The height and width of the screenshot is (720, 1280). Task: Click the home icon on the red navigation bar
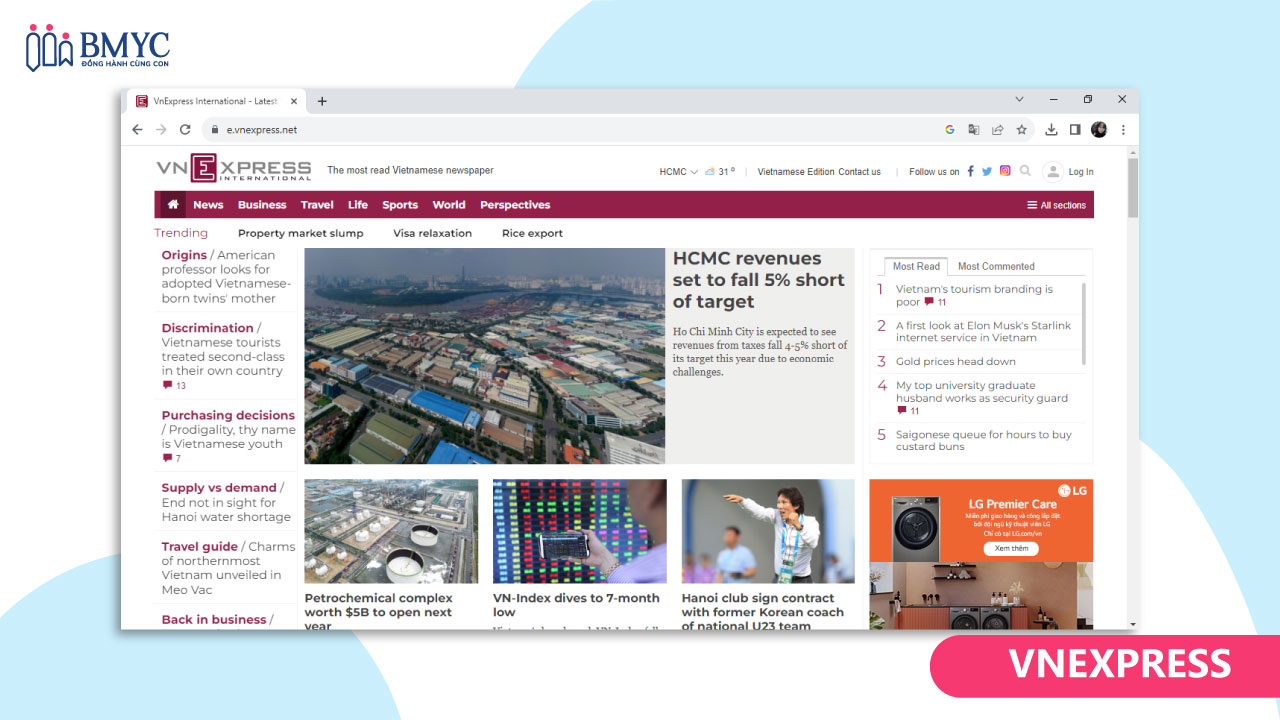[172, 204]
